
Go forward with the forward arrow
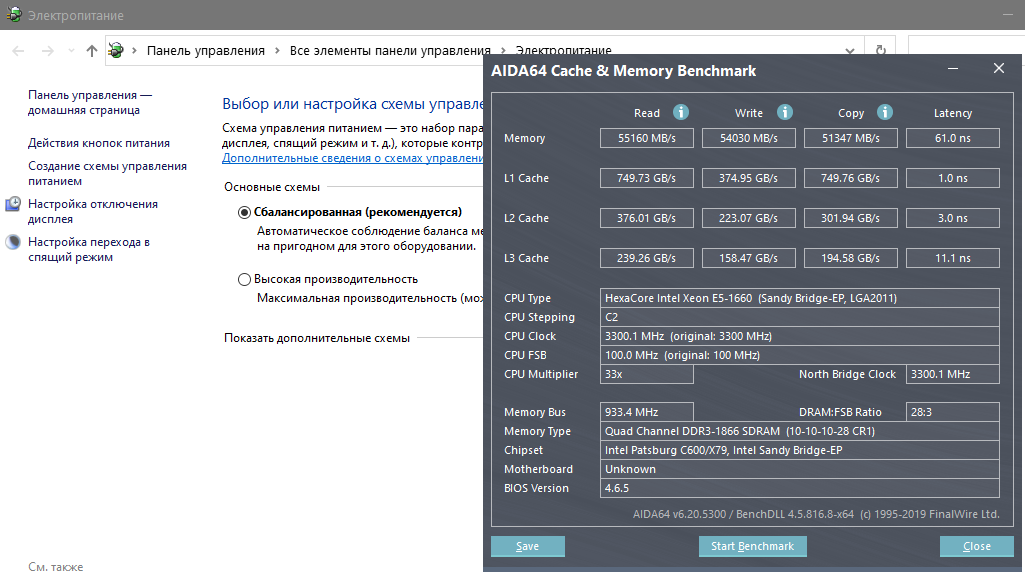point(48,50)
